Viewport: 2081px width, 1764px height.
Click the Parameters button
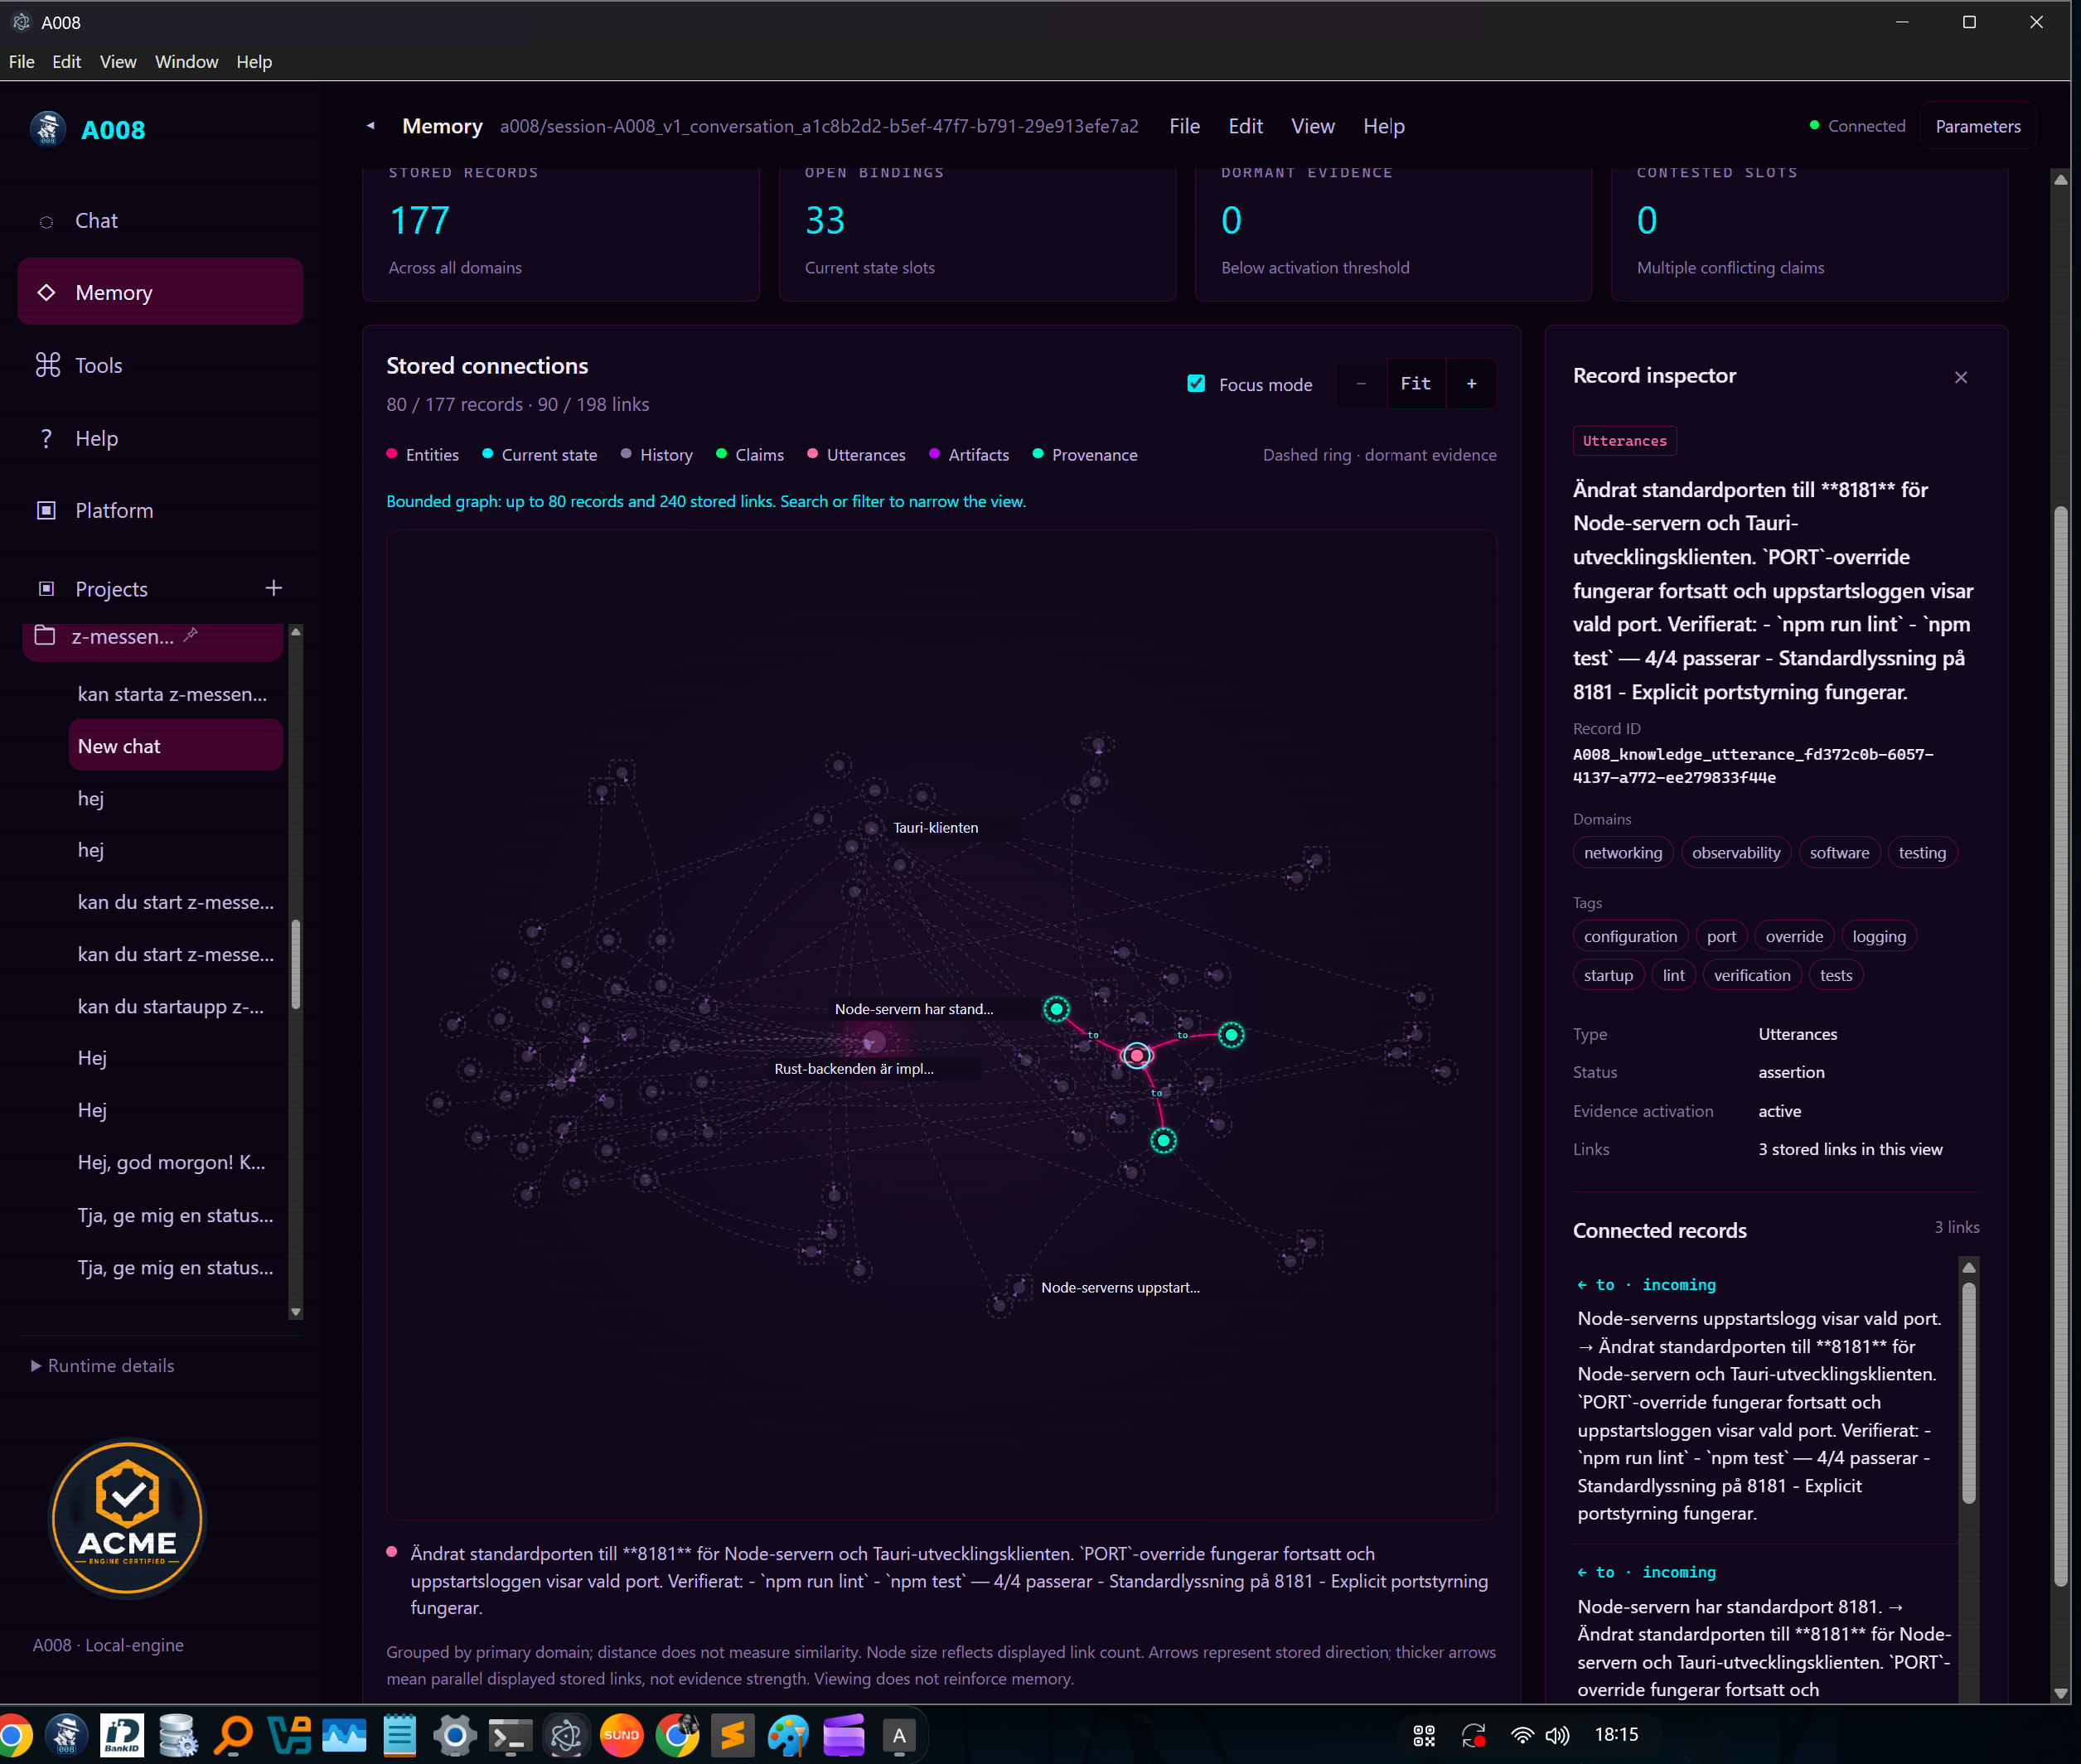coord(1977,126)
